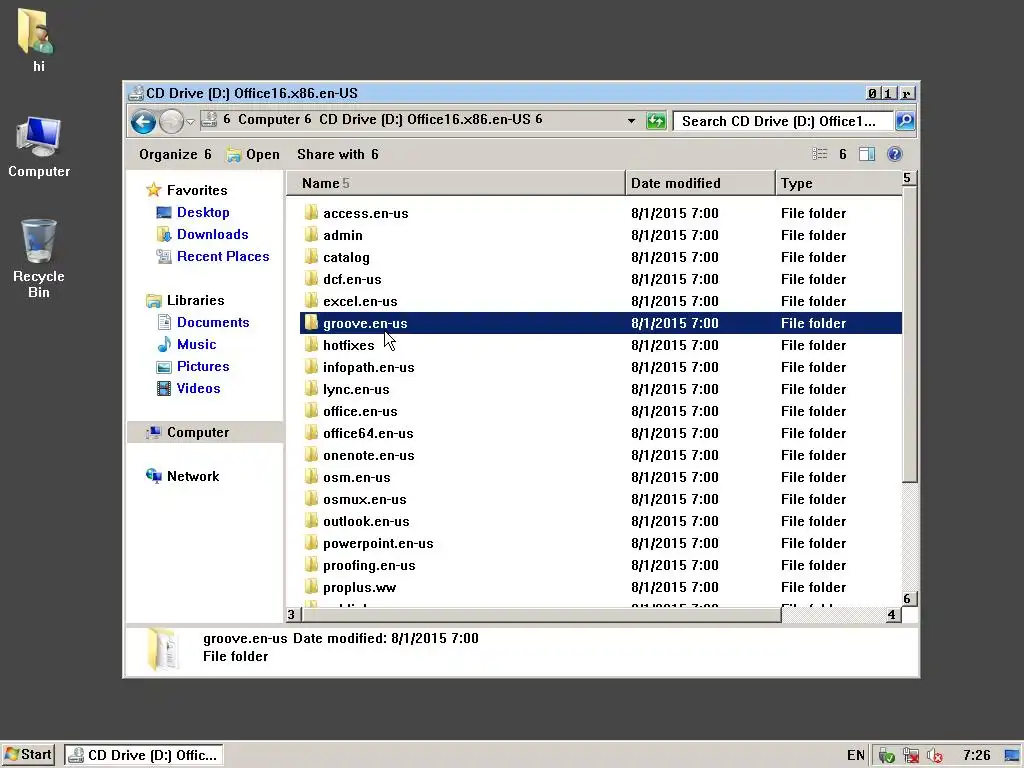Select Libraries in the navigation pane
The width and height of the screenshot is (1024, 768).
[185, 300]
